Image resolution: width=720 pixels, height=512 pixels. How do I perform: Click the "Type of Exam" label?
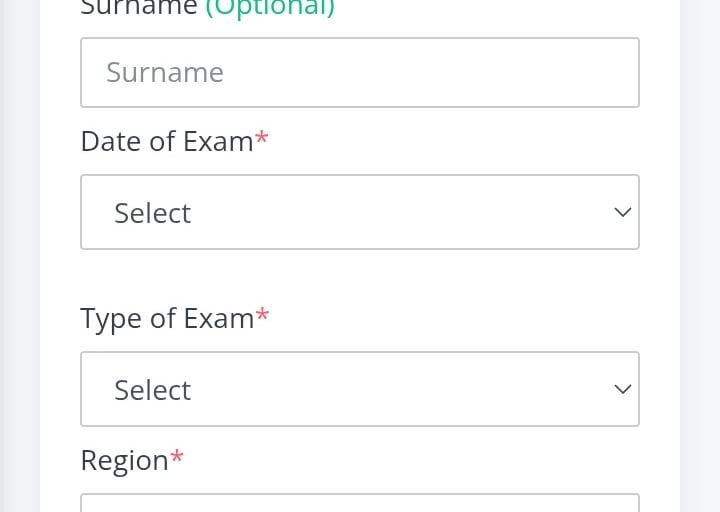[x=167, y=319]
